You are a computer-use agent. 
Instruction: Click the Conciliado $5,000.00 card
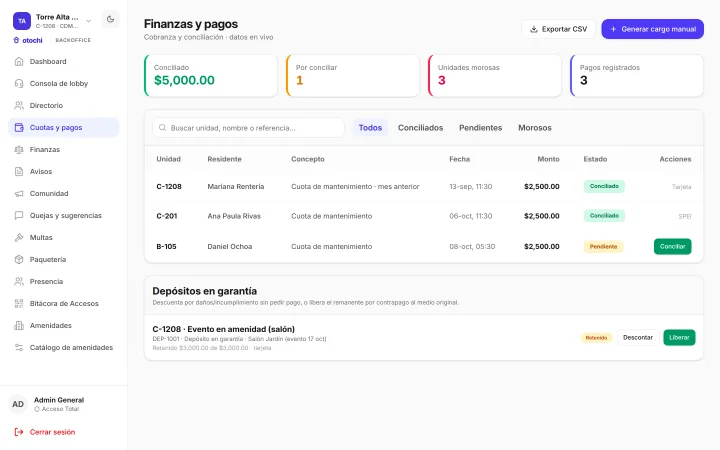(x=211, y=76)
